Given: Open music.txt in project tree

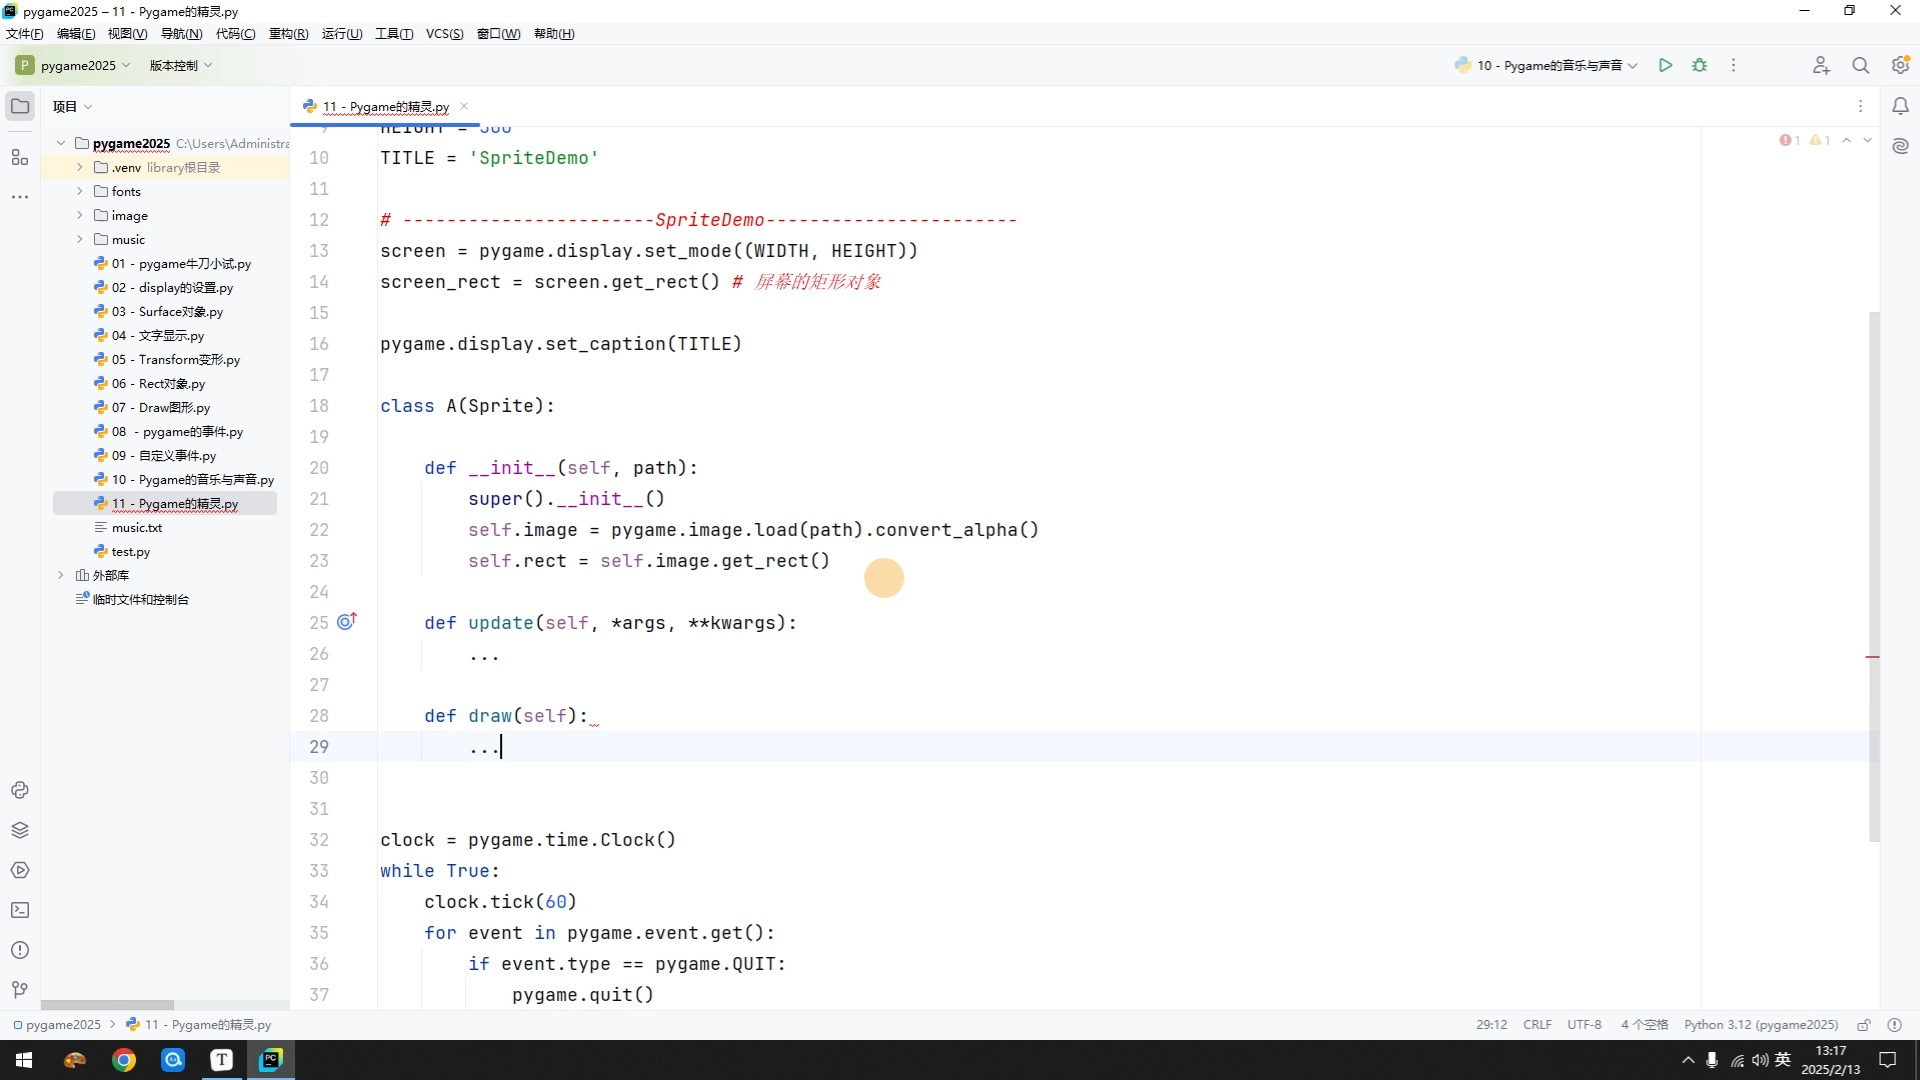Looking at the screenshot, I should point(136,527).
